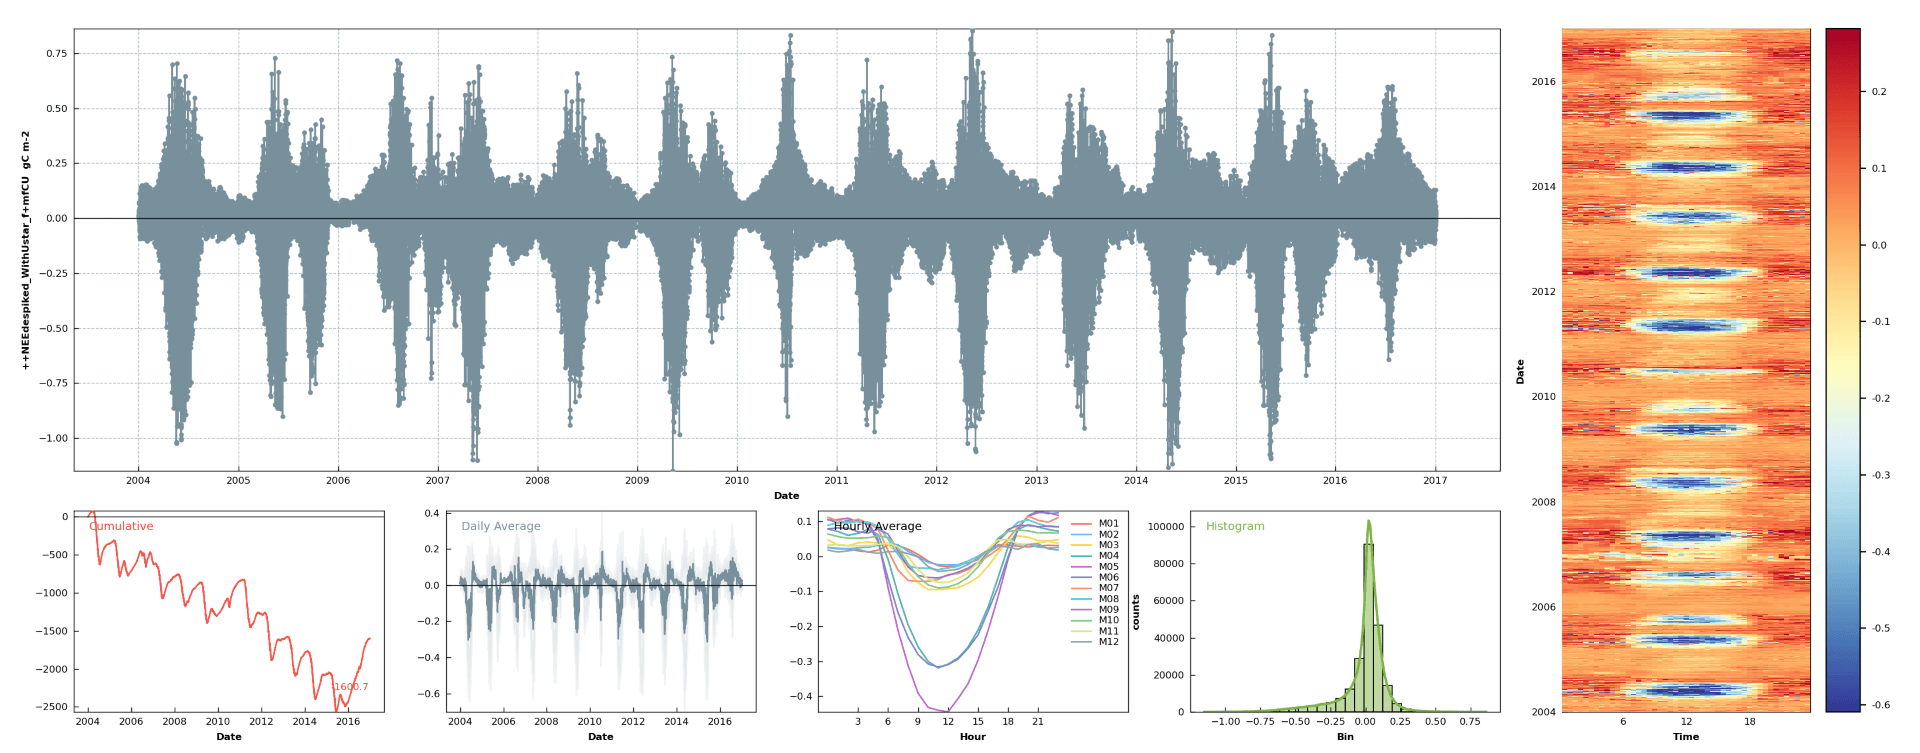
Task: Click the 40000 tick on histogram y-axis
Action: pyautogui.click(x=1169, y=638)
